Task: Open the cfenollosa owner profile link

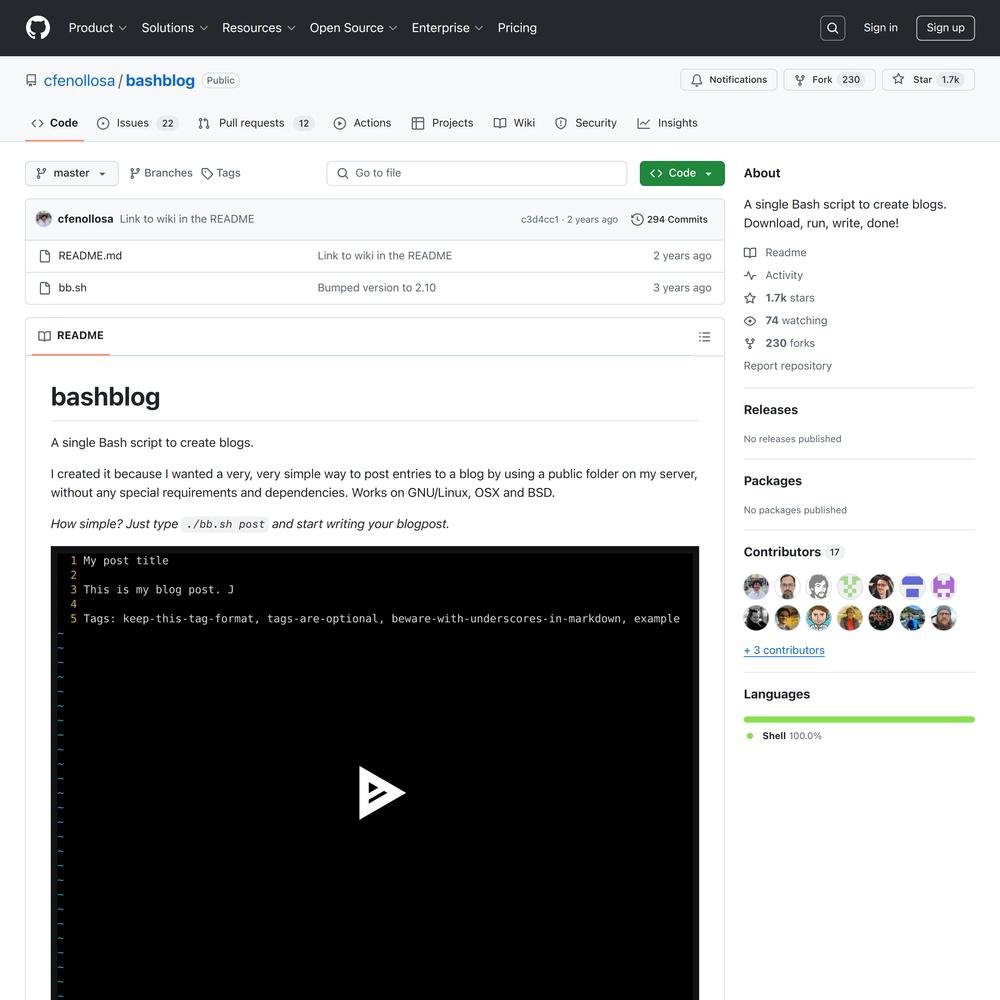Action: (79, 80)
